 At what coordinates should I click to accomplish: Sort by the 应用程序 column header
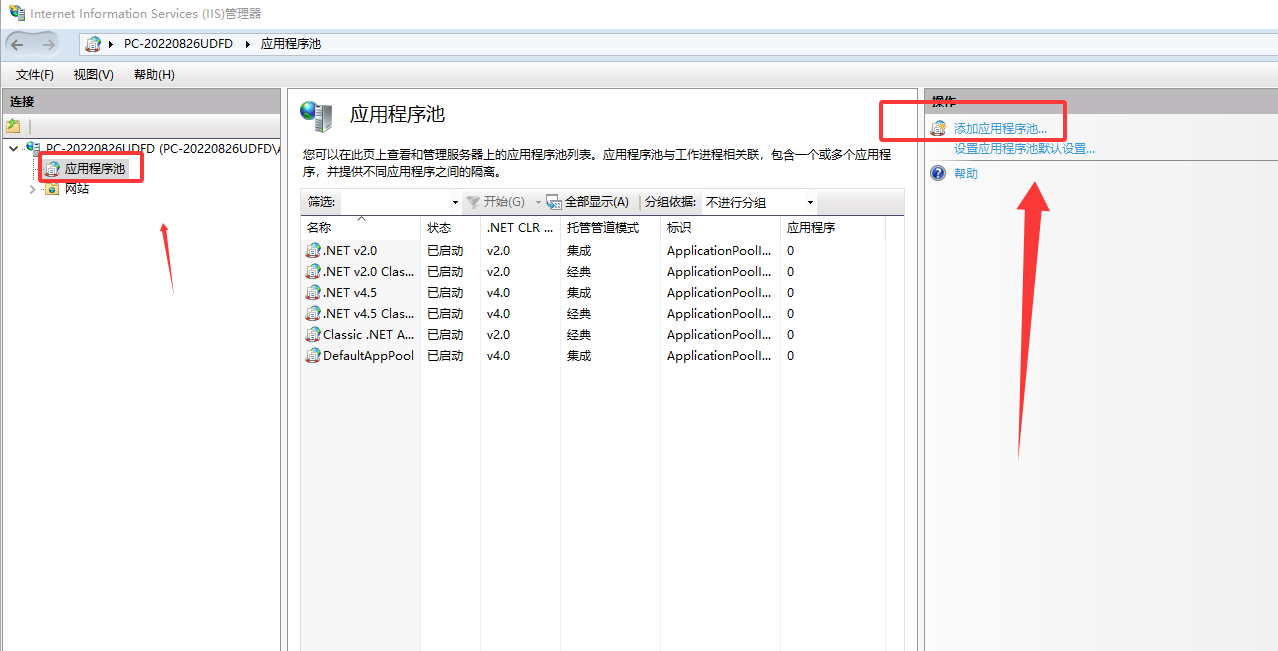[x=832, y=228]
